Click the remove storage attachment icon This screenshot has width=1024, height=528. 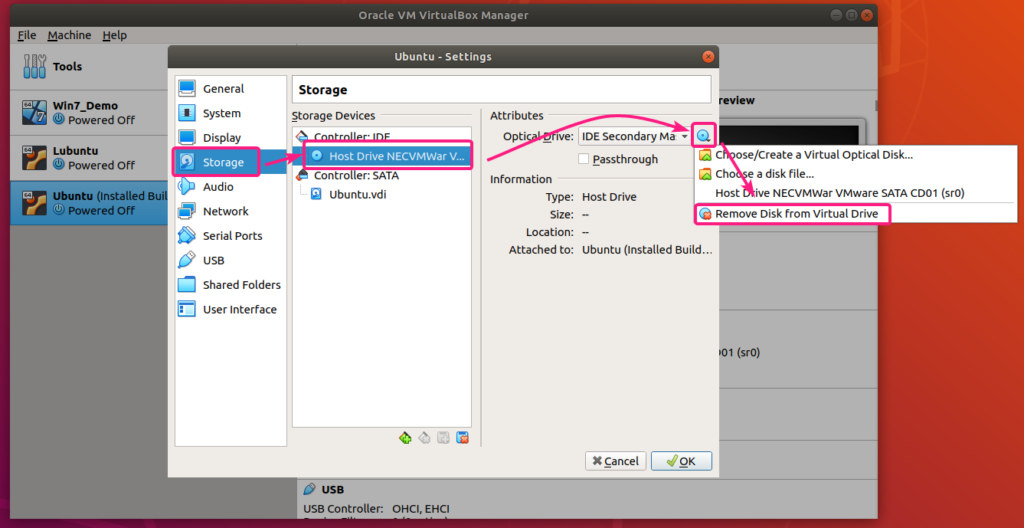point(462,438)
